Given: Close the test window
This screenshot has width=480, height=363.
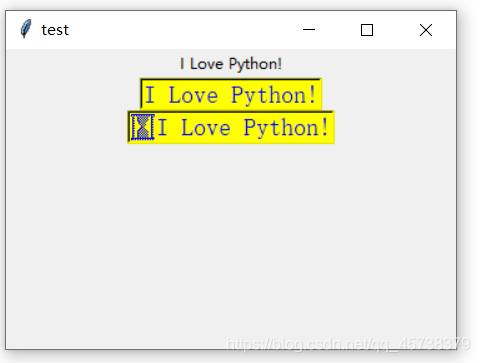Looking at the screenshot, I should pos(426,30).
